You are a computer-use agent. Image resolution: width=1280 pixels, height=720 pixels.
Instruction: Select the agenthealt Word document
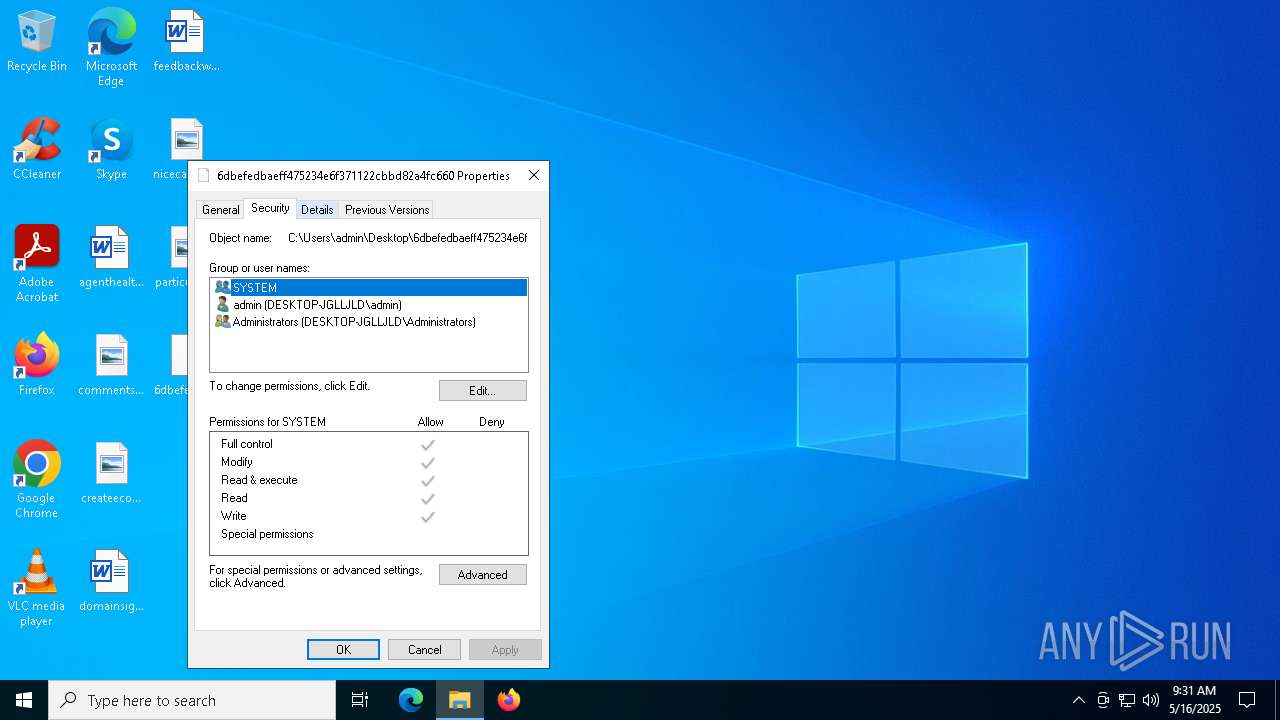(x=111, y=258)
